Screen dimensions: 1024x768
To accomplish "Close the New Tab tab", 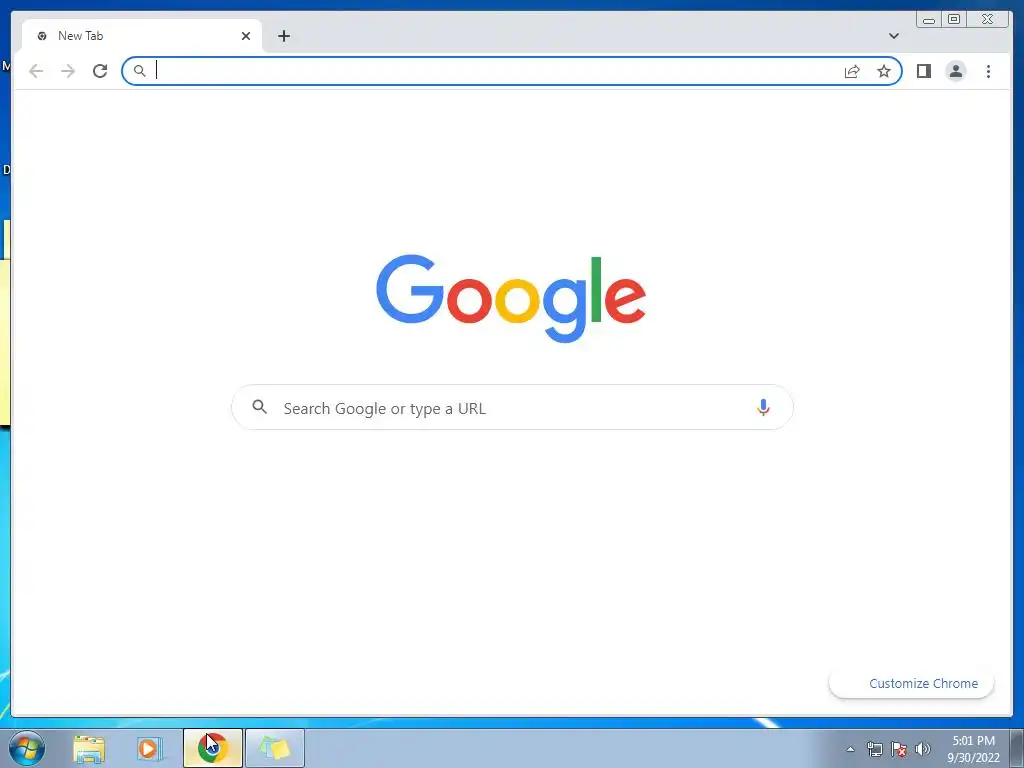I will click(246, 37).
